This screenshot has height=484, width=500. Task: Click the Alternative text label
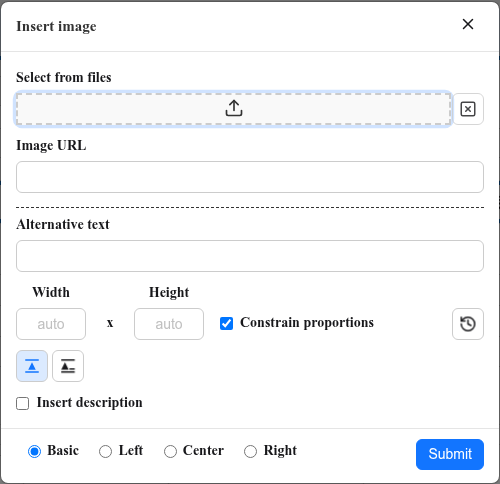63,224
